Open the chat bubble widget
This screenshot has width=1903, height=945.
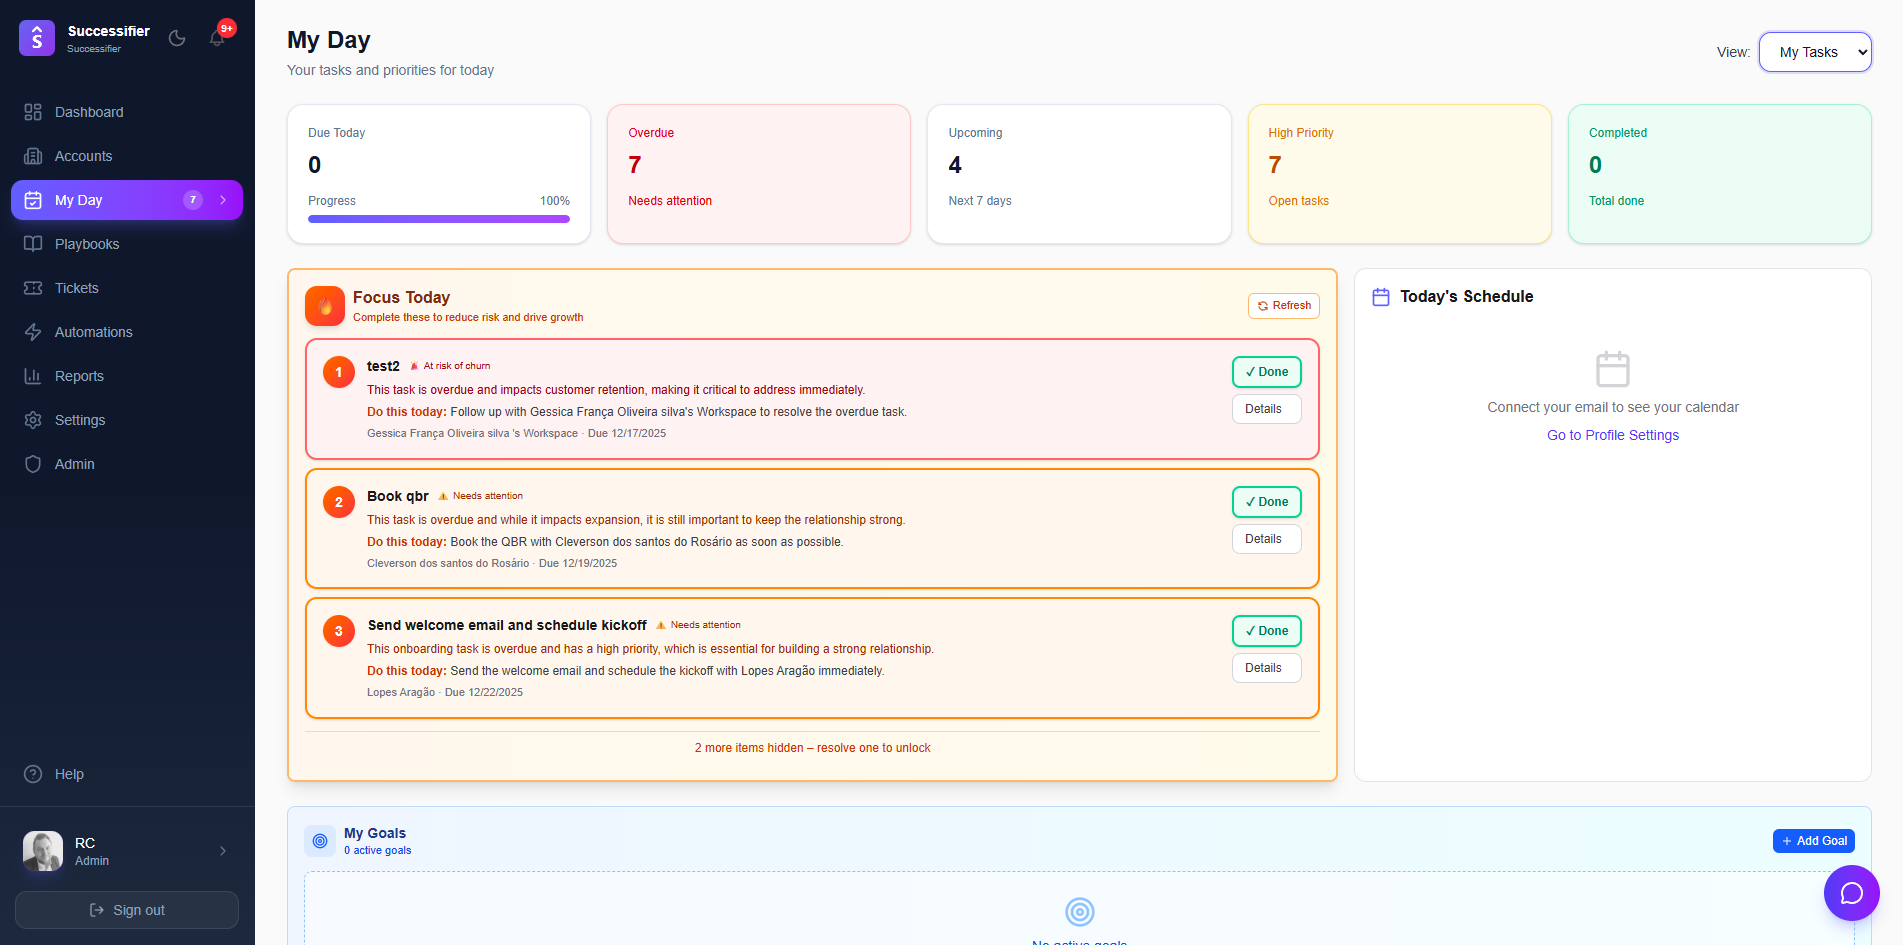(1851, 893)
